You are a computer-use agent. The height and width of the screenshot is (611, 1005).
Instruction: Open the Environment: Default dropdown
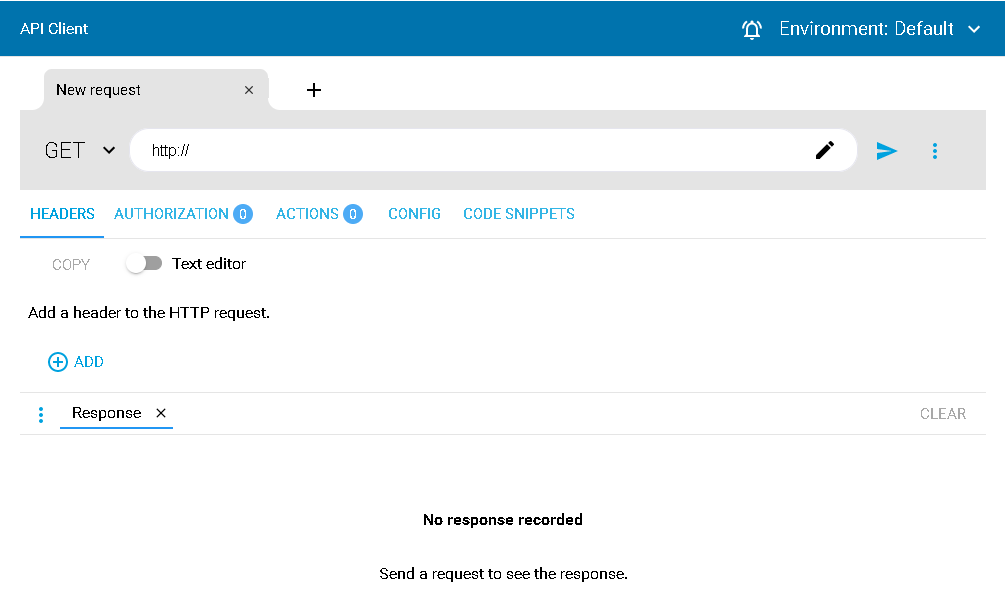879,29
